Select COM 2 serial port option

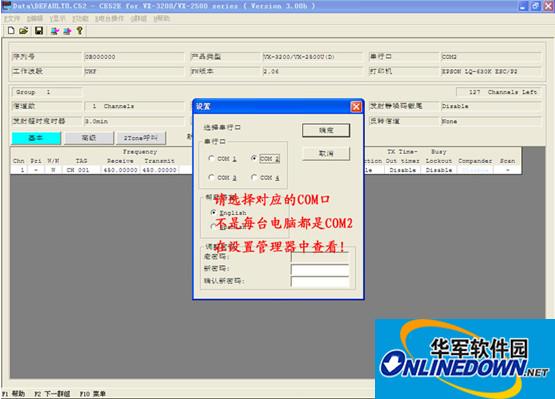(x=265, y=159)
